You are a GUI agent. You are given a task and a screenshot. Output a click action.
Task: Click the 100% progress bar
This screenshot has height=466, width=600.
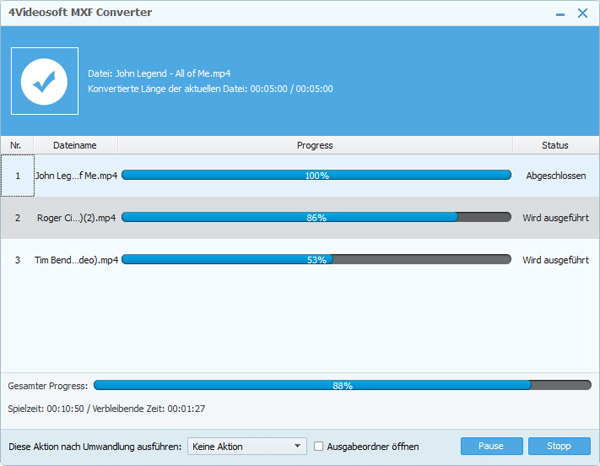[x=316, y=175]
